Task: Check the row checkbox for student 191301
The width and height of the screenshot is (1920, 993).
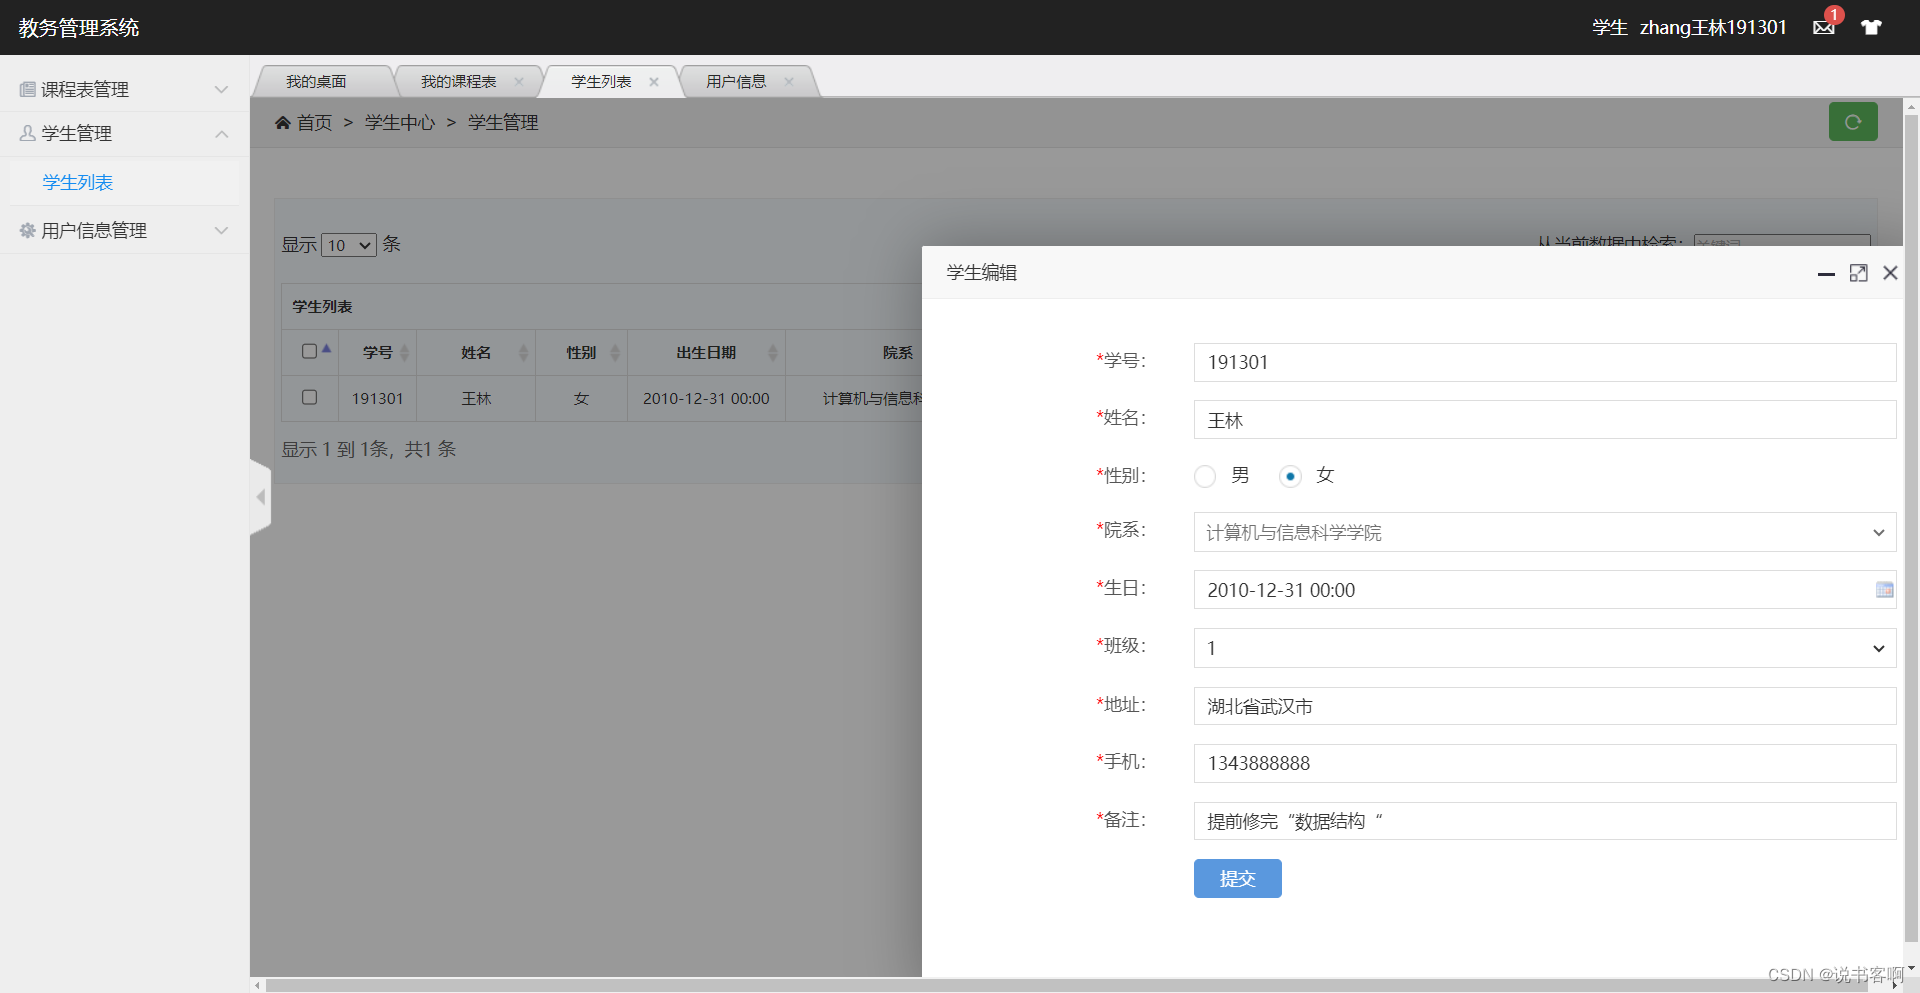Action: [x=309, y=397]
